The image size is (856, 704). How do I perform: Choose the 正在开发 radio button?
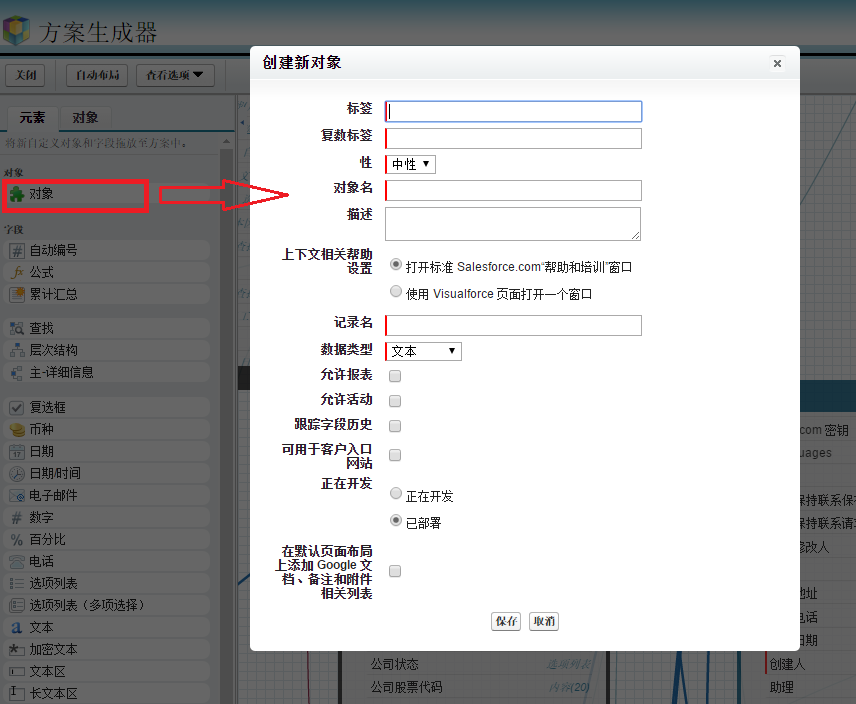396,493
